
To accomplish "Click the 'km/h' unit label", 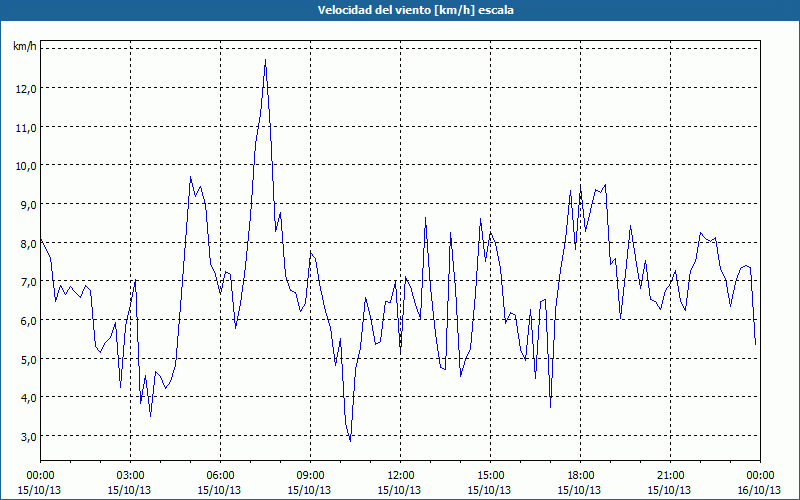I will 24,46.
